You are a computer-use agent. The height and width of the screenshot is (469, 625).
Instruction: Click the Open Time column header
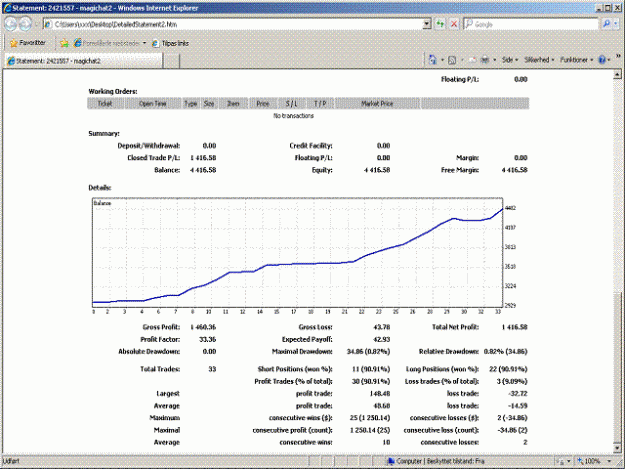tap(153, 104)
